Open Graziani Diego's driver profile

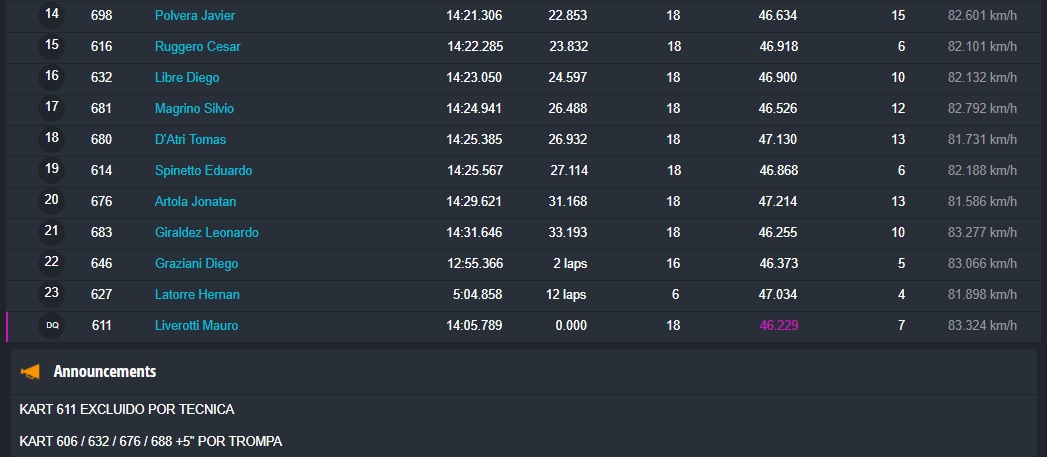pos(196,264)
